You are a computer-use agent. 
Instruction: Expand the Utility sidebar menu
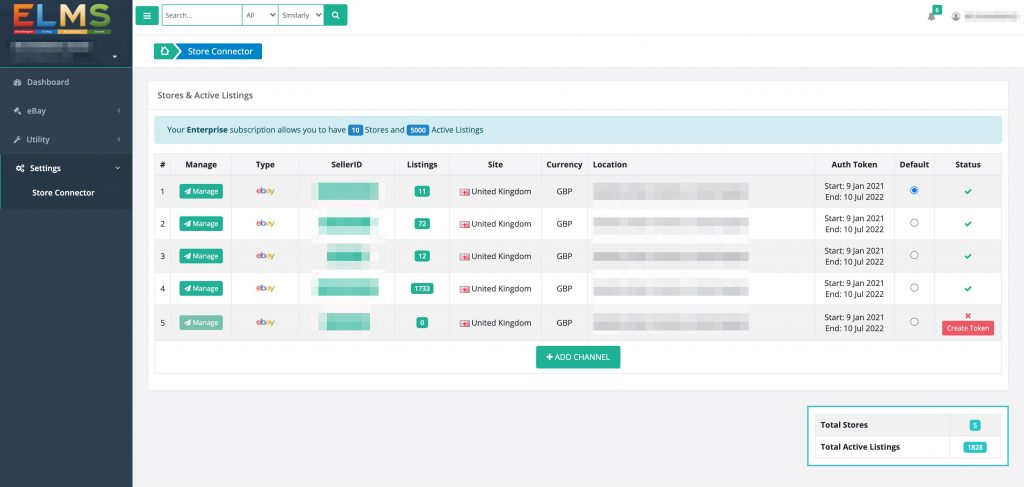66,140
